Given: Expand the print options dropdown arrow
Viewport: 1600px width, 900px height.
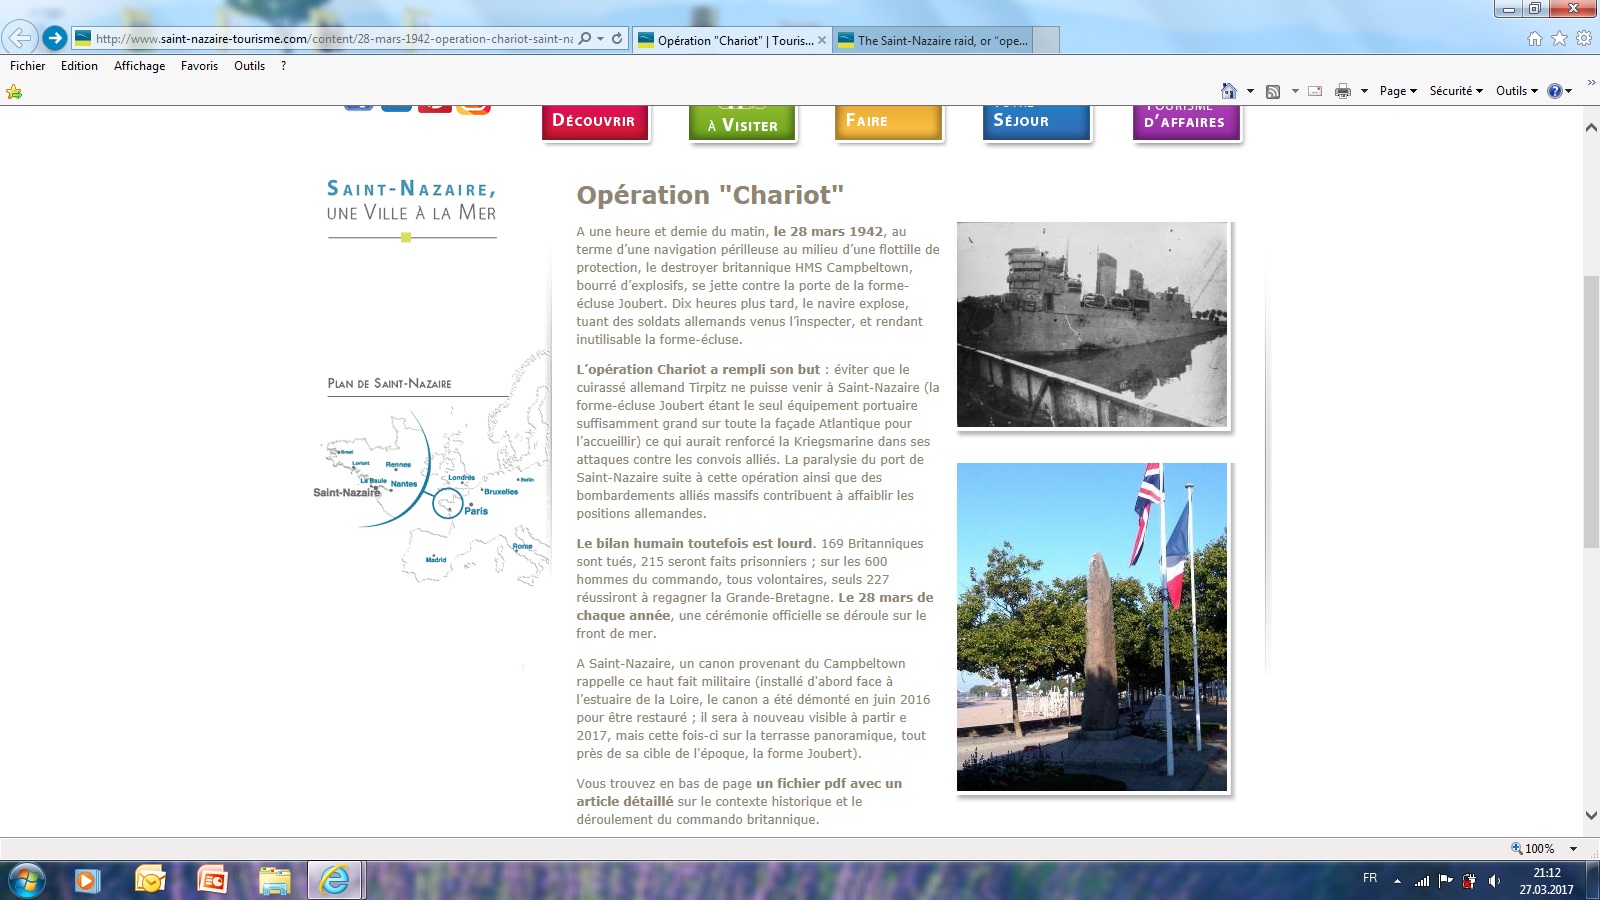Looking at the screenshot, I should (1364, 91).
